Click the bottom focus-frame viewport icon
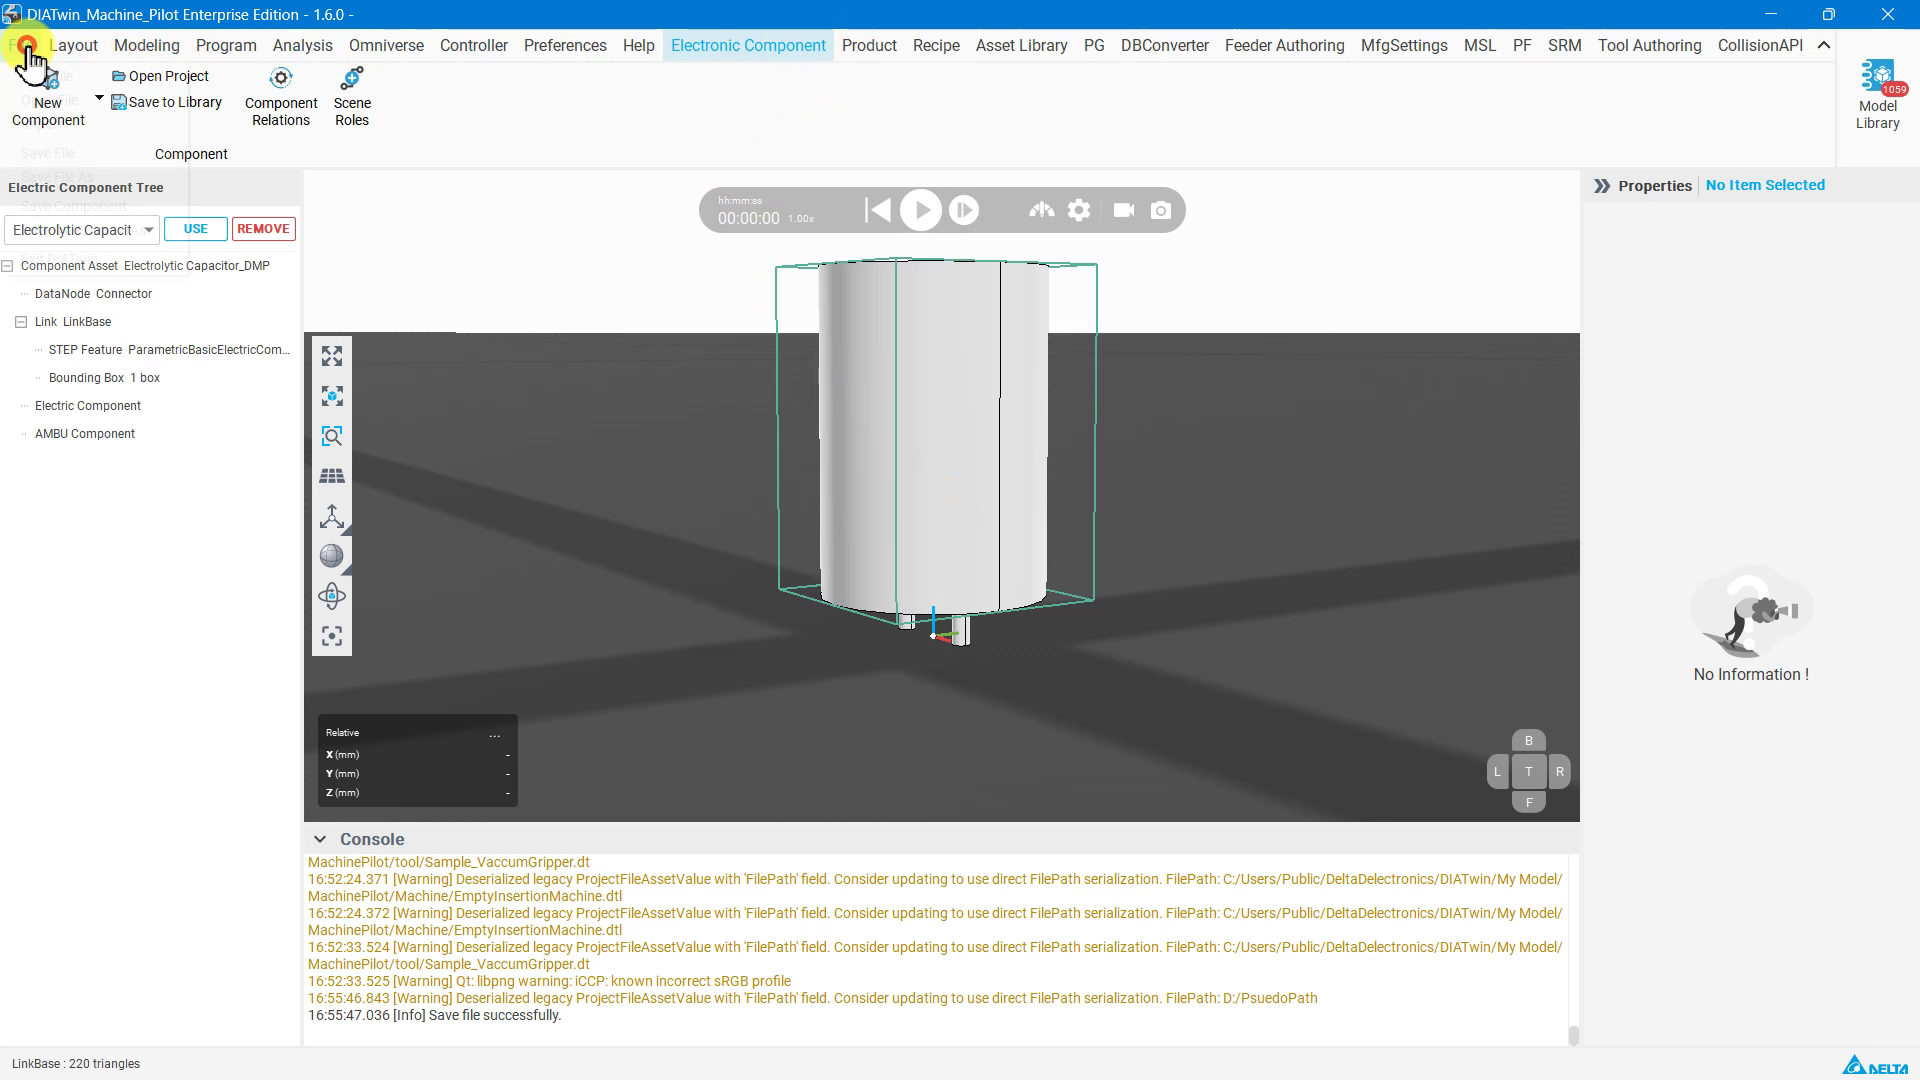Image resolution: width=1920 pixels, height=1080 pixels. pyautogui.click(x=332, y=636)
